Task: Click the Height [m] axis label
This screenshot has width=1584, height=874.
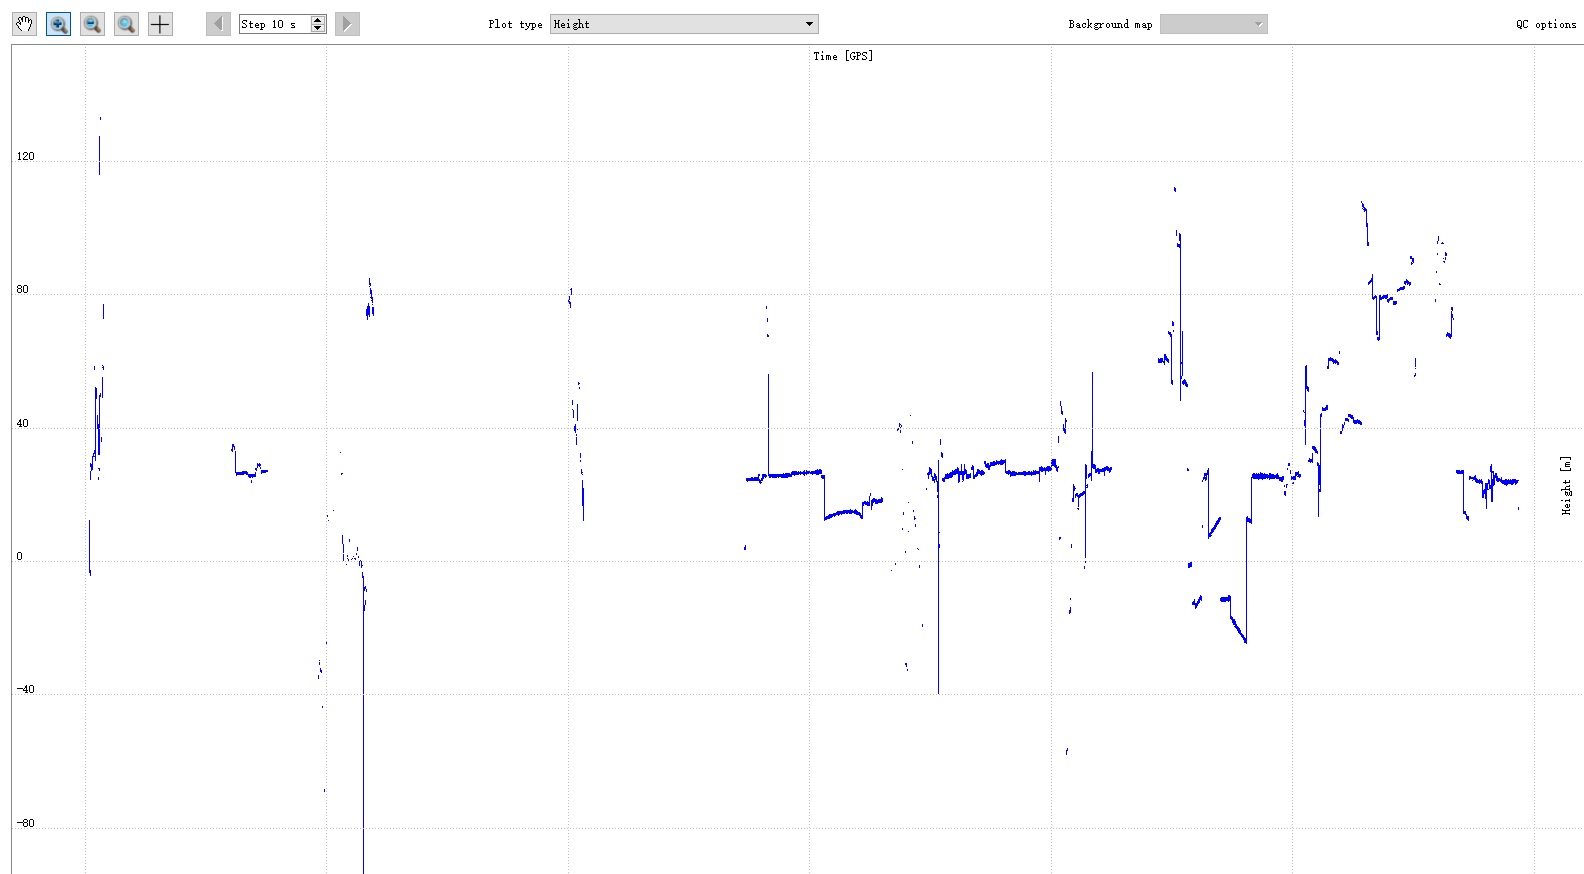Action: (1566, 485)
